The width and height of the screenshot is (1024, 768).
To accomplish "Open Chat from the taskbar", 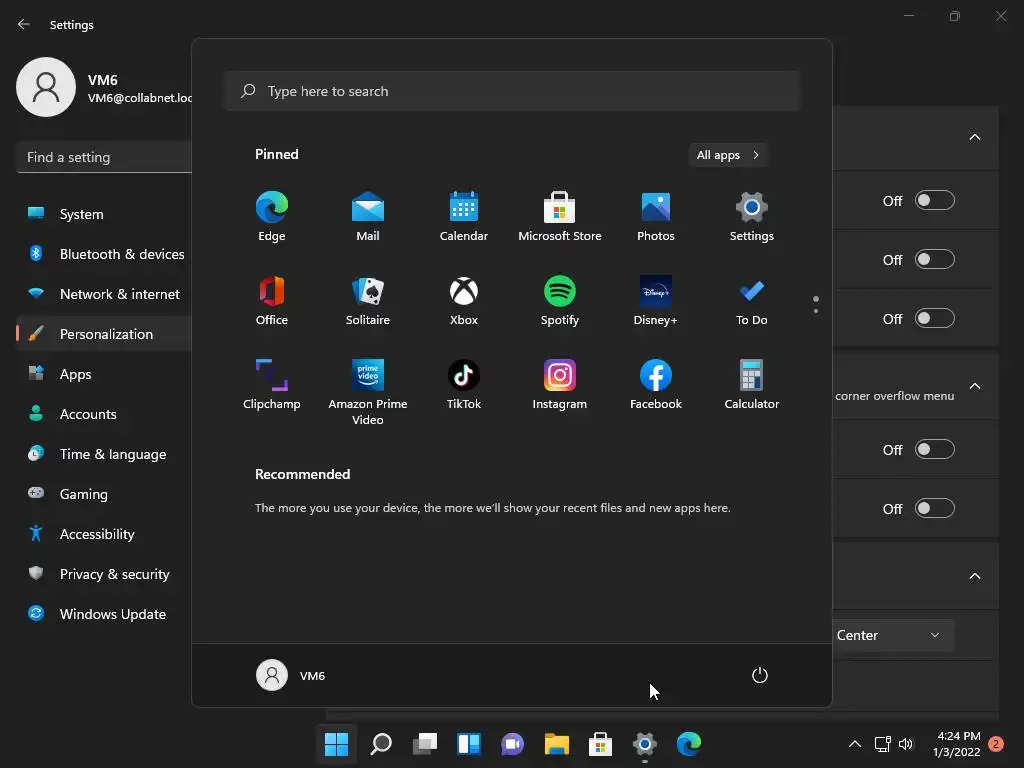I will coord(513,744).
